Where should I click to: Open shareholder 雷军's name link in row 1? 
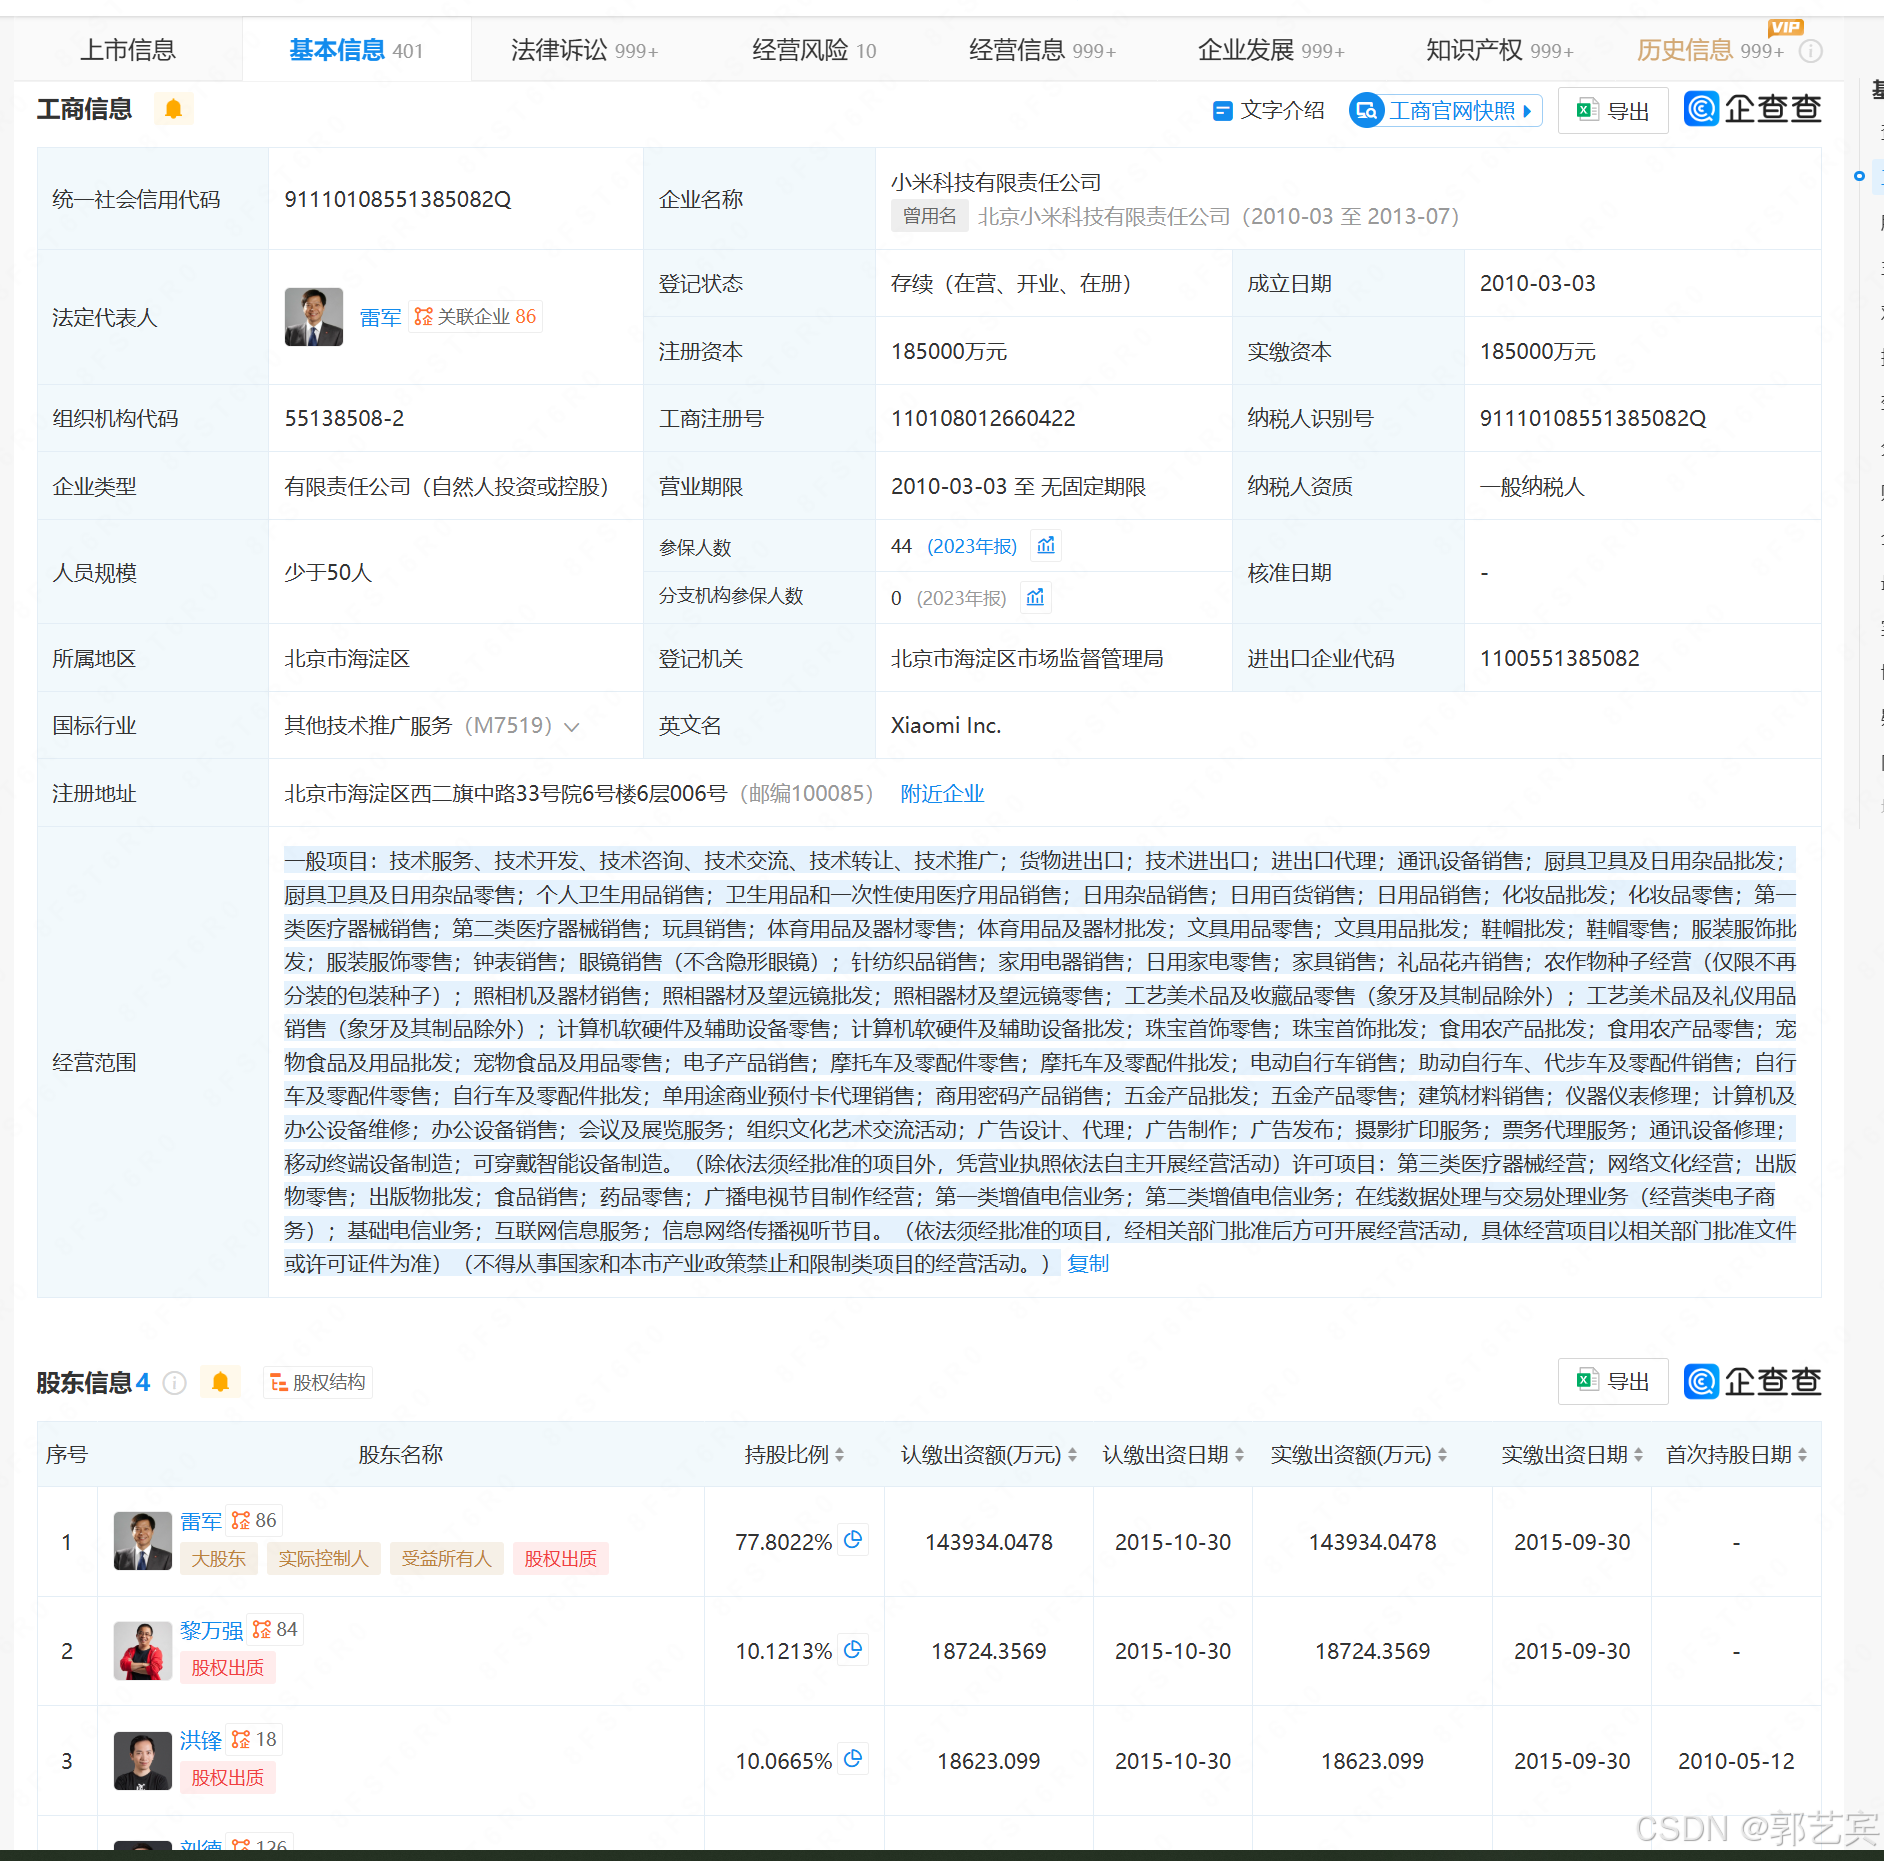coord(201,1521)
